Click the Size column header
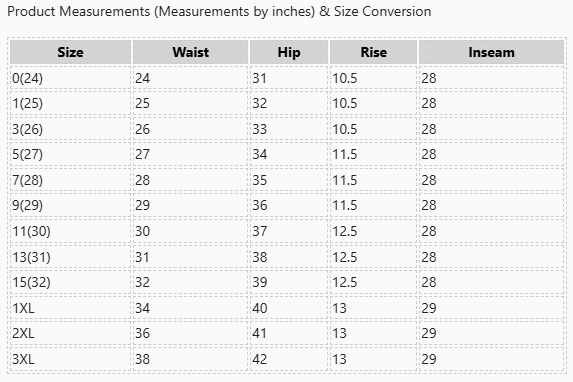The height and width of the screenshot is (382, 573). [70, 52]
